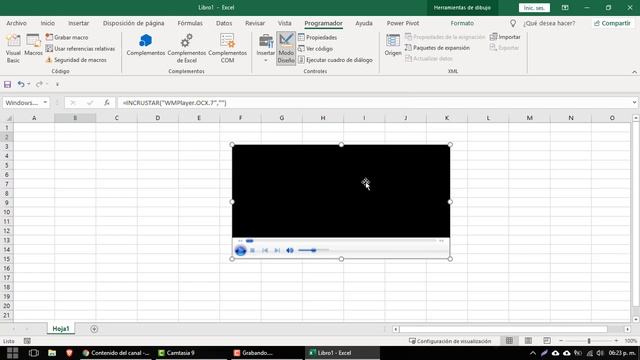Image resolution: width=640 pixels, height=360 pixels.
Task: Click Ver código
Action: coord(315,49)
